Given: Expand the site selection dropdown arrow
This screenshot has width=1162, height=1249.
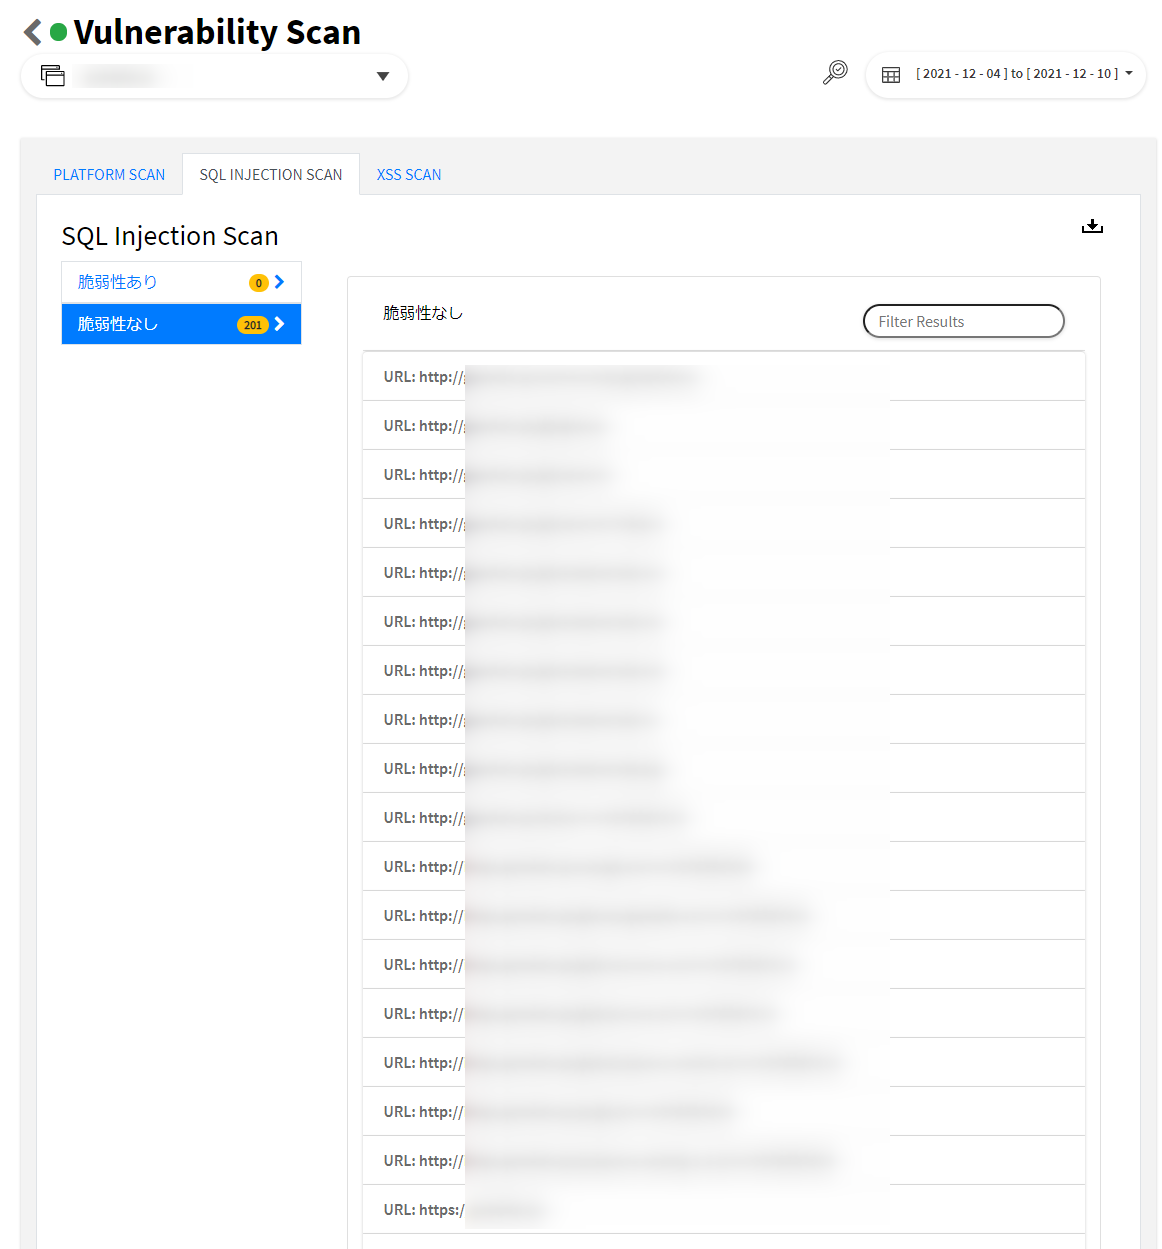Looking at the screenshot, I should [382, 77].
